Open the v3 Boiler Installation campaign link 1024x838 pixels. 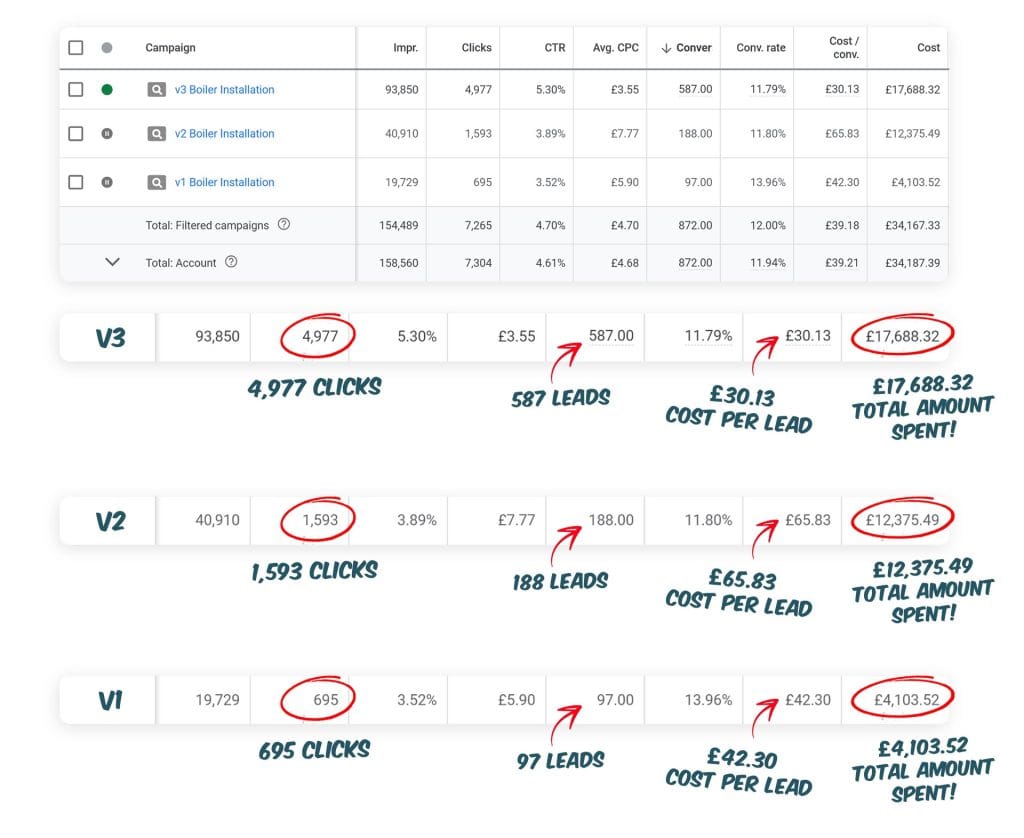click(224, 90)
